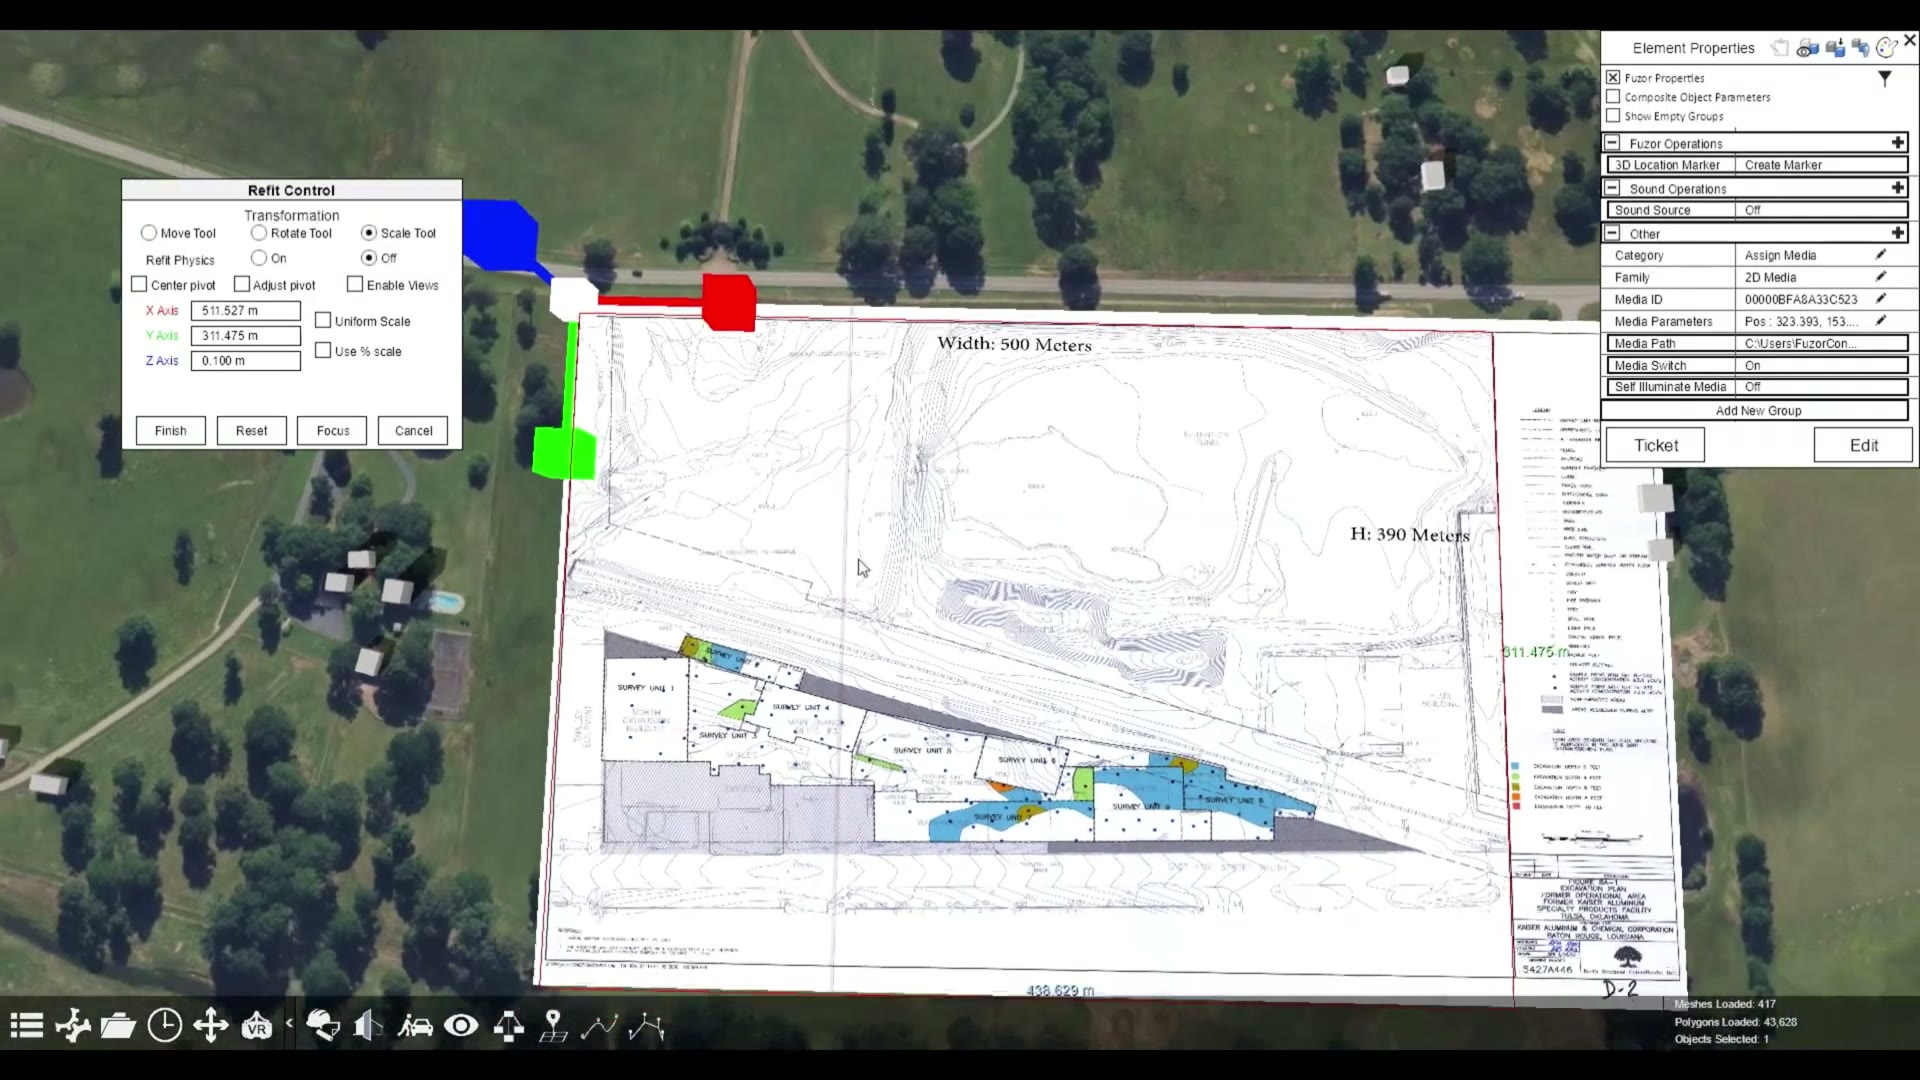Click the Ticket button
Screen dimensions: 1920x1080
pos(1655,445)
